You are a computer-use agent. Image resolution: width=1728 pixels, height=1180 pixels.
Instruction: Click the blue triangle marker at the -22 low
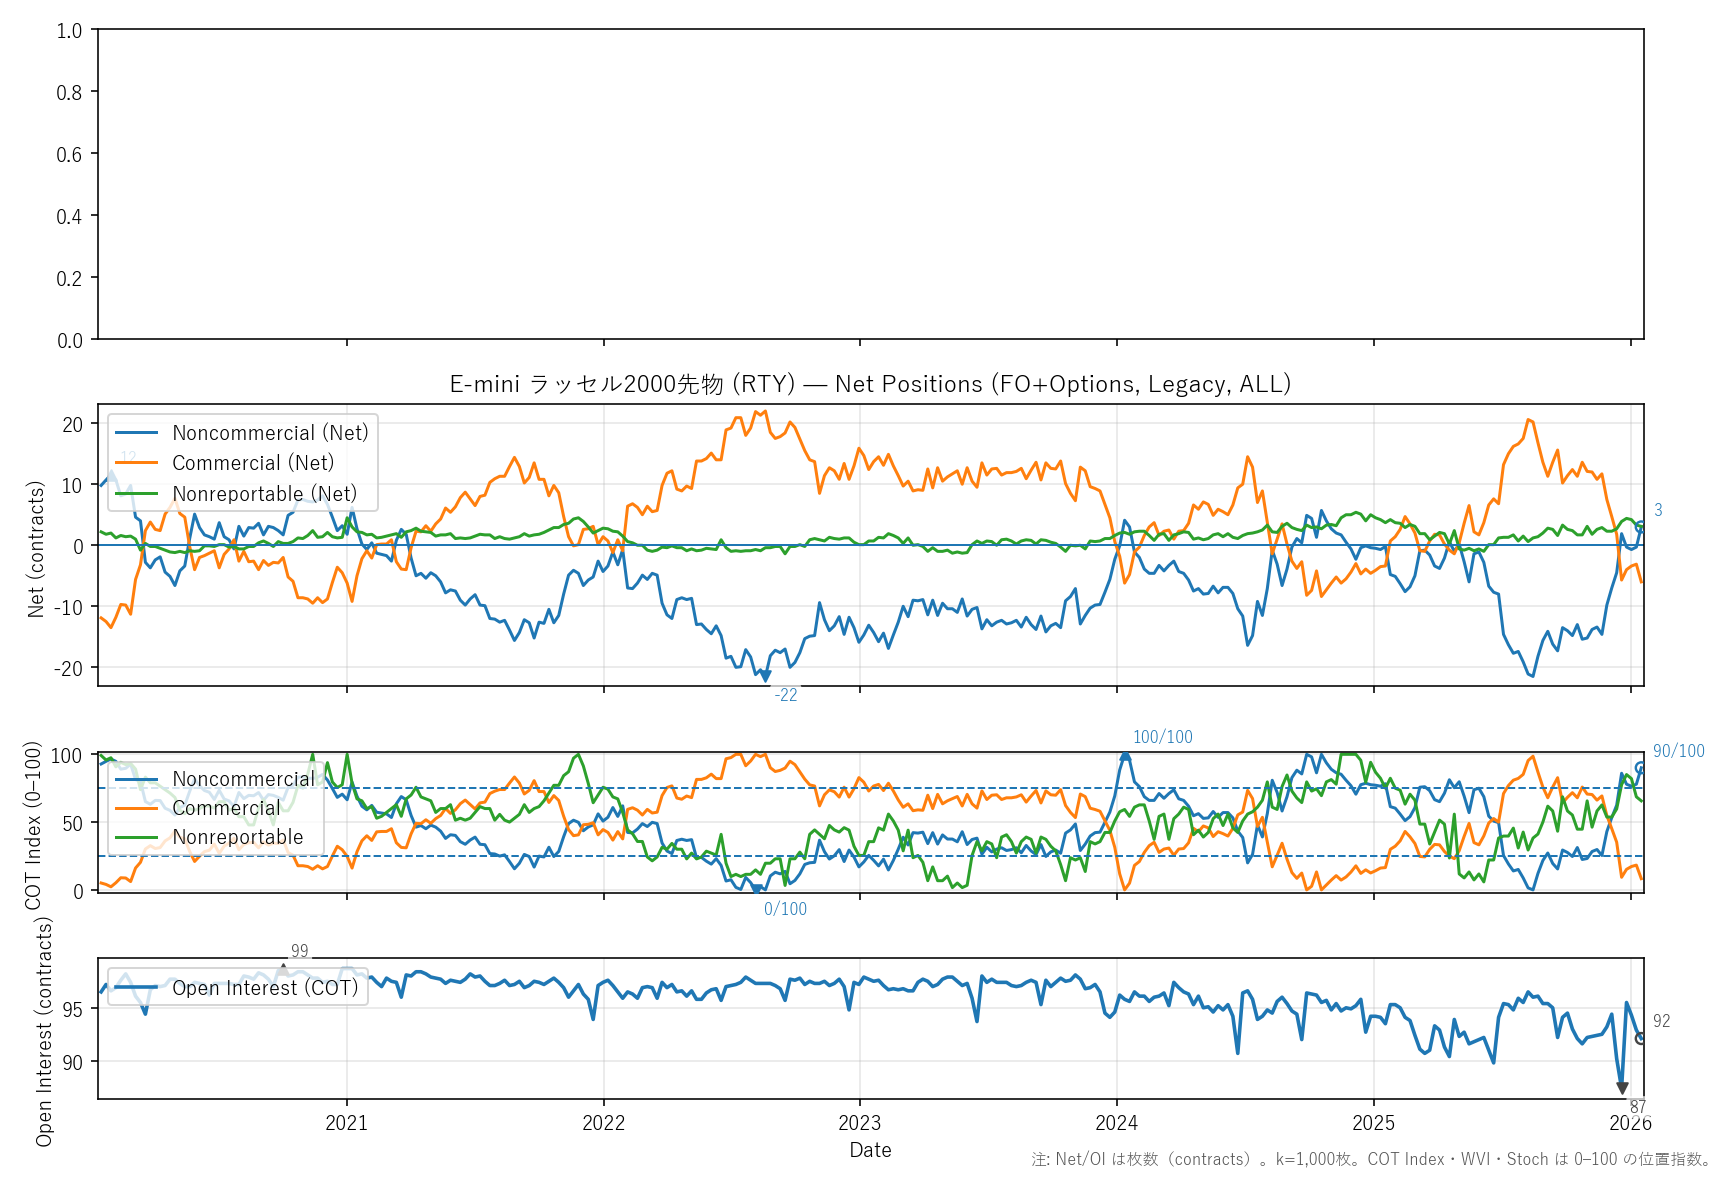click(x=766, y=677)
